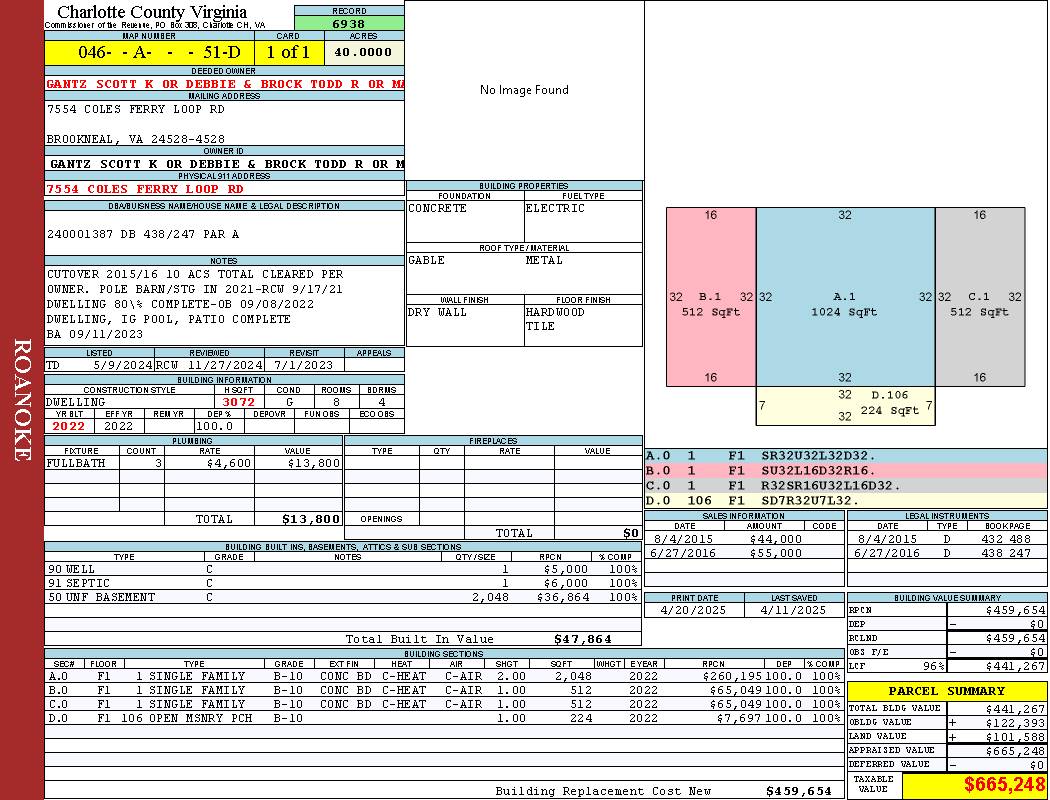1050x800 pixels.
Task: Click sketch code line B.0 SU32L16D32R16
Action: coord(846,471)
